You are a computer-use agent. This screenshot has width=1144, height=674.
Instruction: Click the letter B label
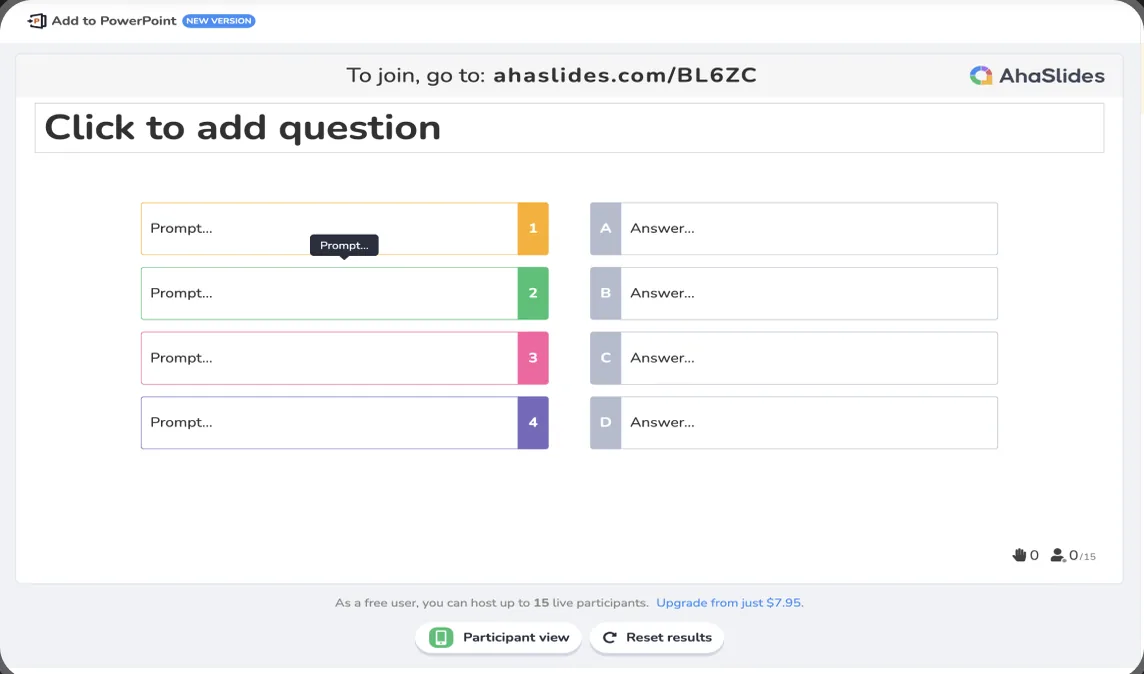[x=606, y=293]
